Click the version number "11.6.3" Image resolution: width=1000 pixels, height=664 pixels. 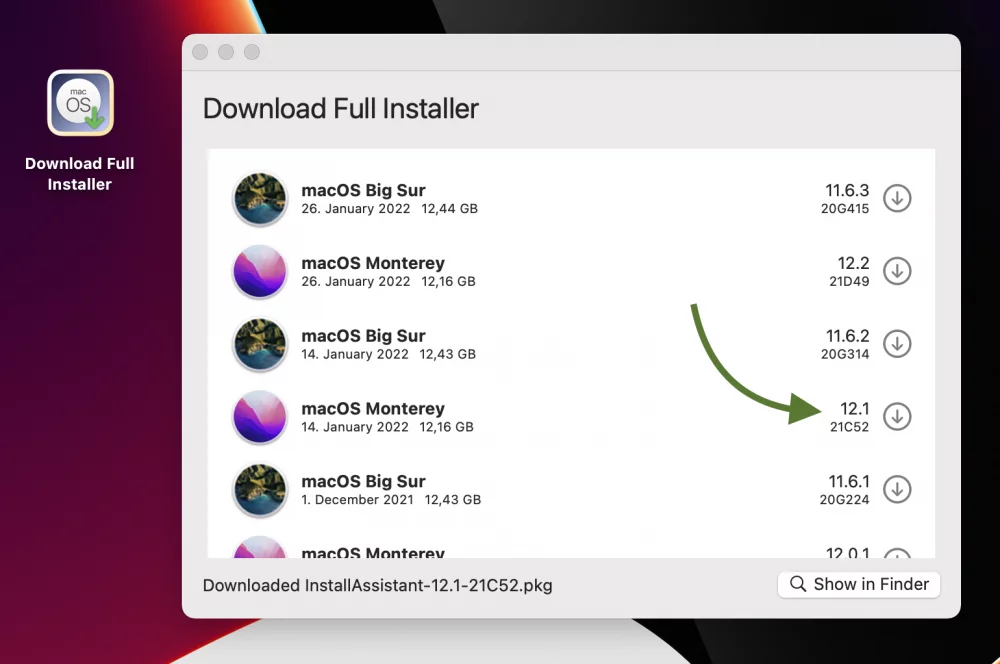pos(847,190)
